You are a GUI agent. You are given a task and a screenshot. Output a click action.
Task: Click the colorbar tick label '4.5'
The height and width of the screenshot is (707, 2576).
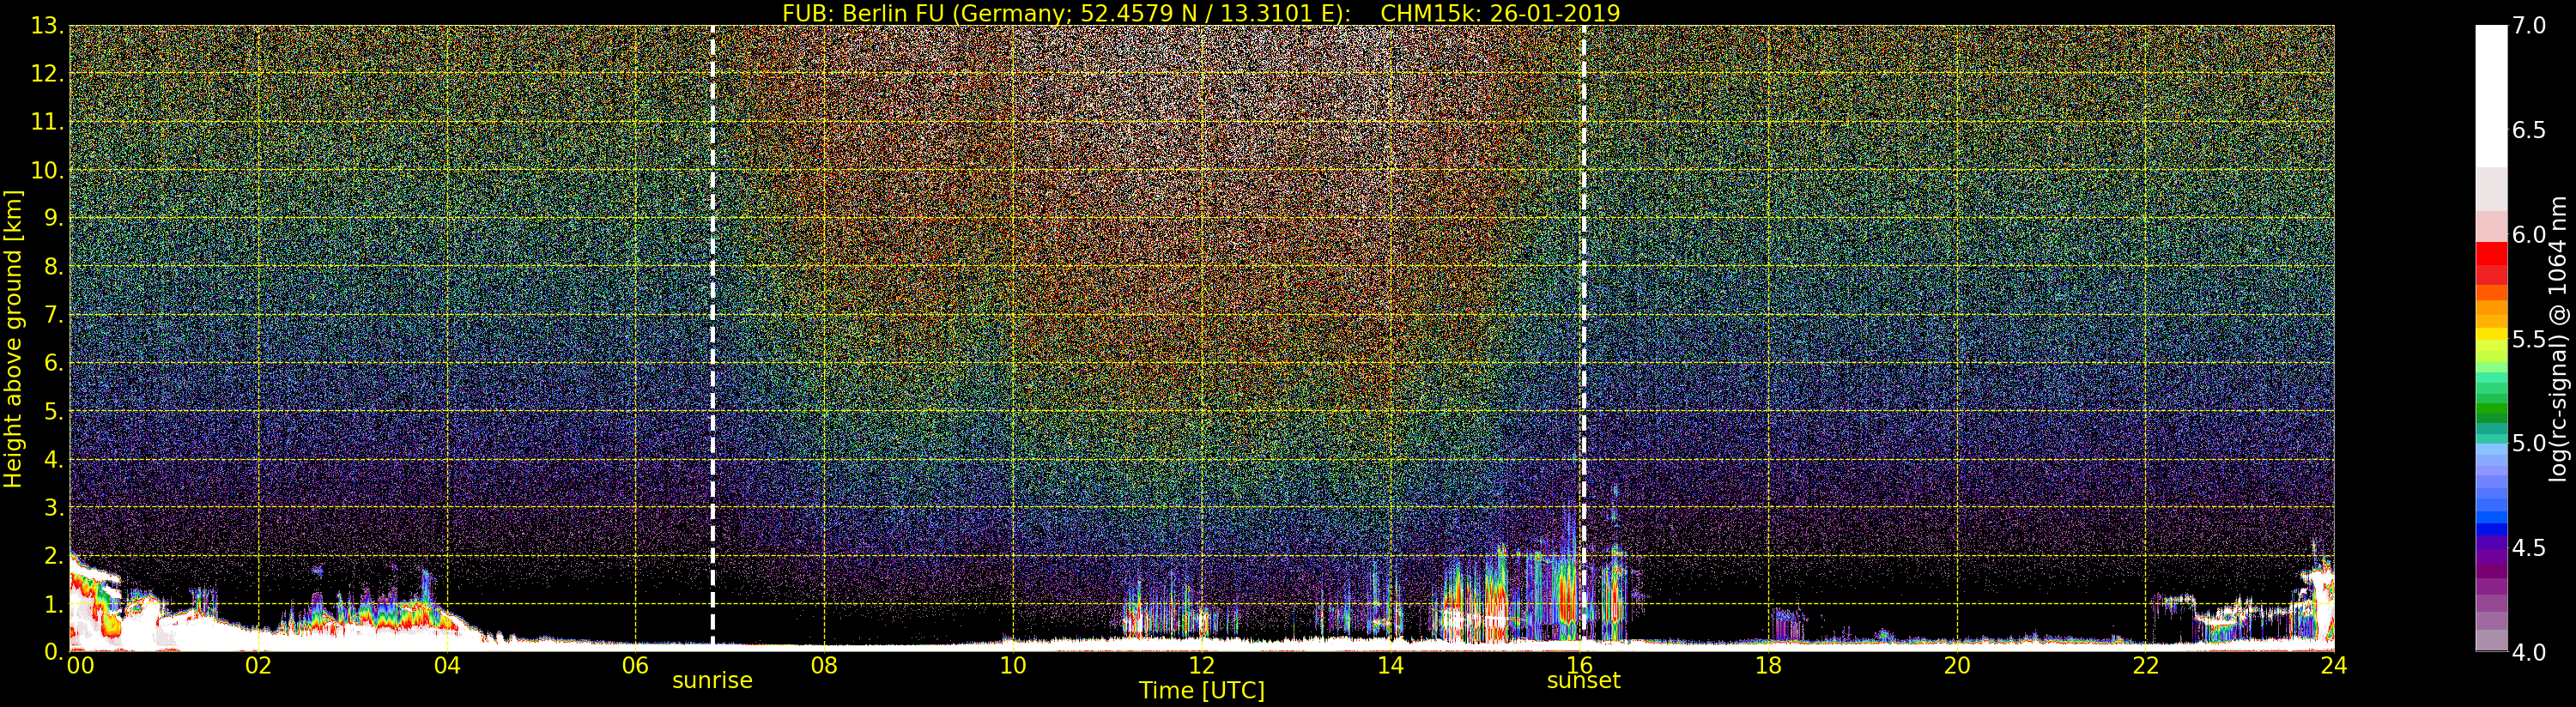tap(2529, 548)
